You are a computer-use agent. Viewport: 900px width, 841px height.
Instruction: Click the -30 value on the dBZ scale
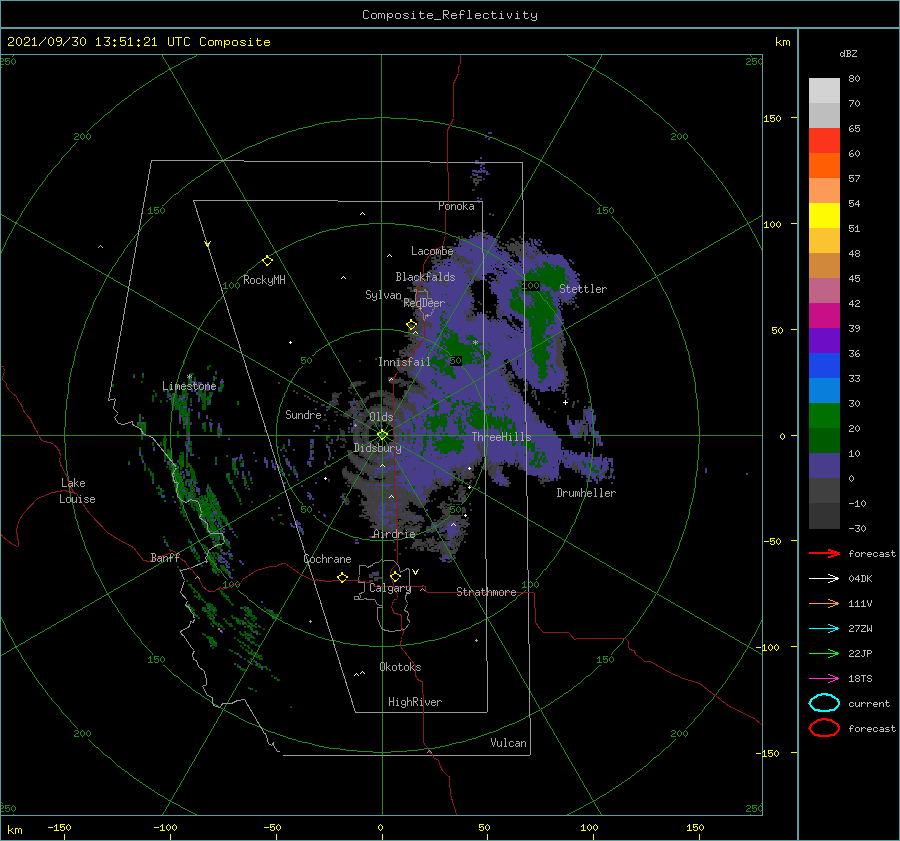pos(857,528)
